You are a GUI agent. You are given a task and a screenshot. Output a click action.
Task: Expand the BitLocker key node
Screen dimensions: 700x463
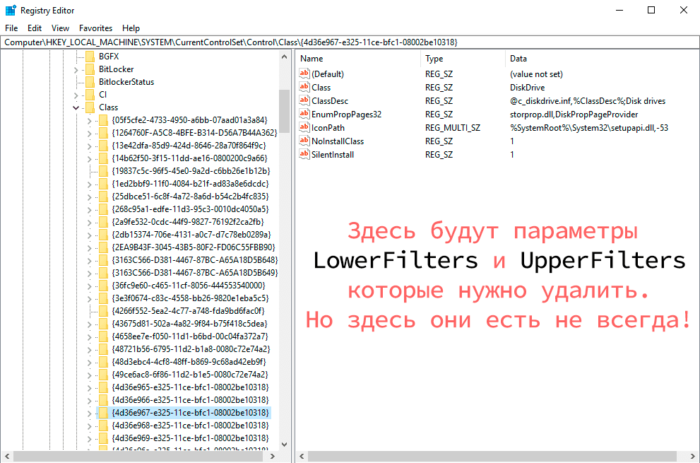click(76, 70)
